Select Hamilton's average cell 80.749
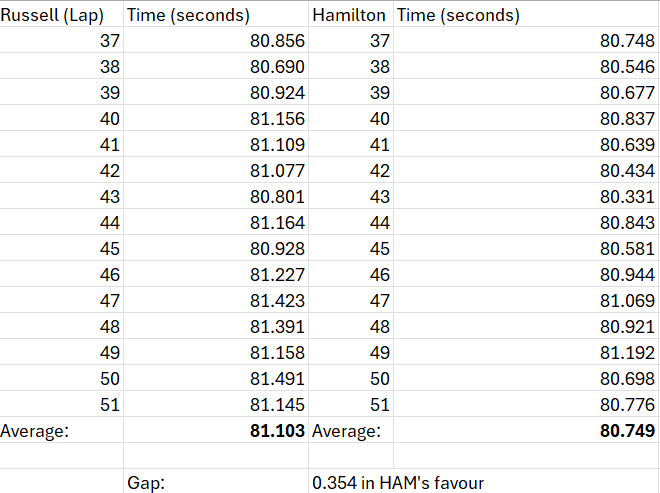660x493 pixels. [x=526, y=430]
